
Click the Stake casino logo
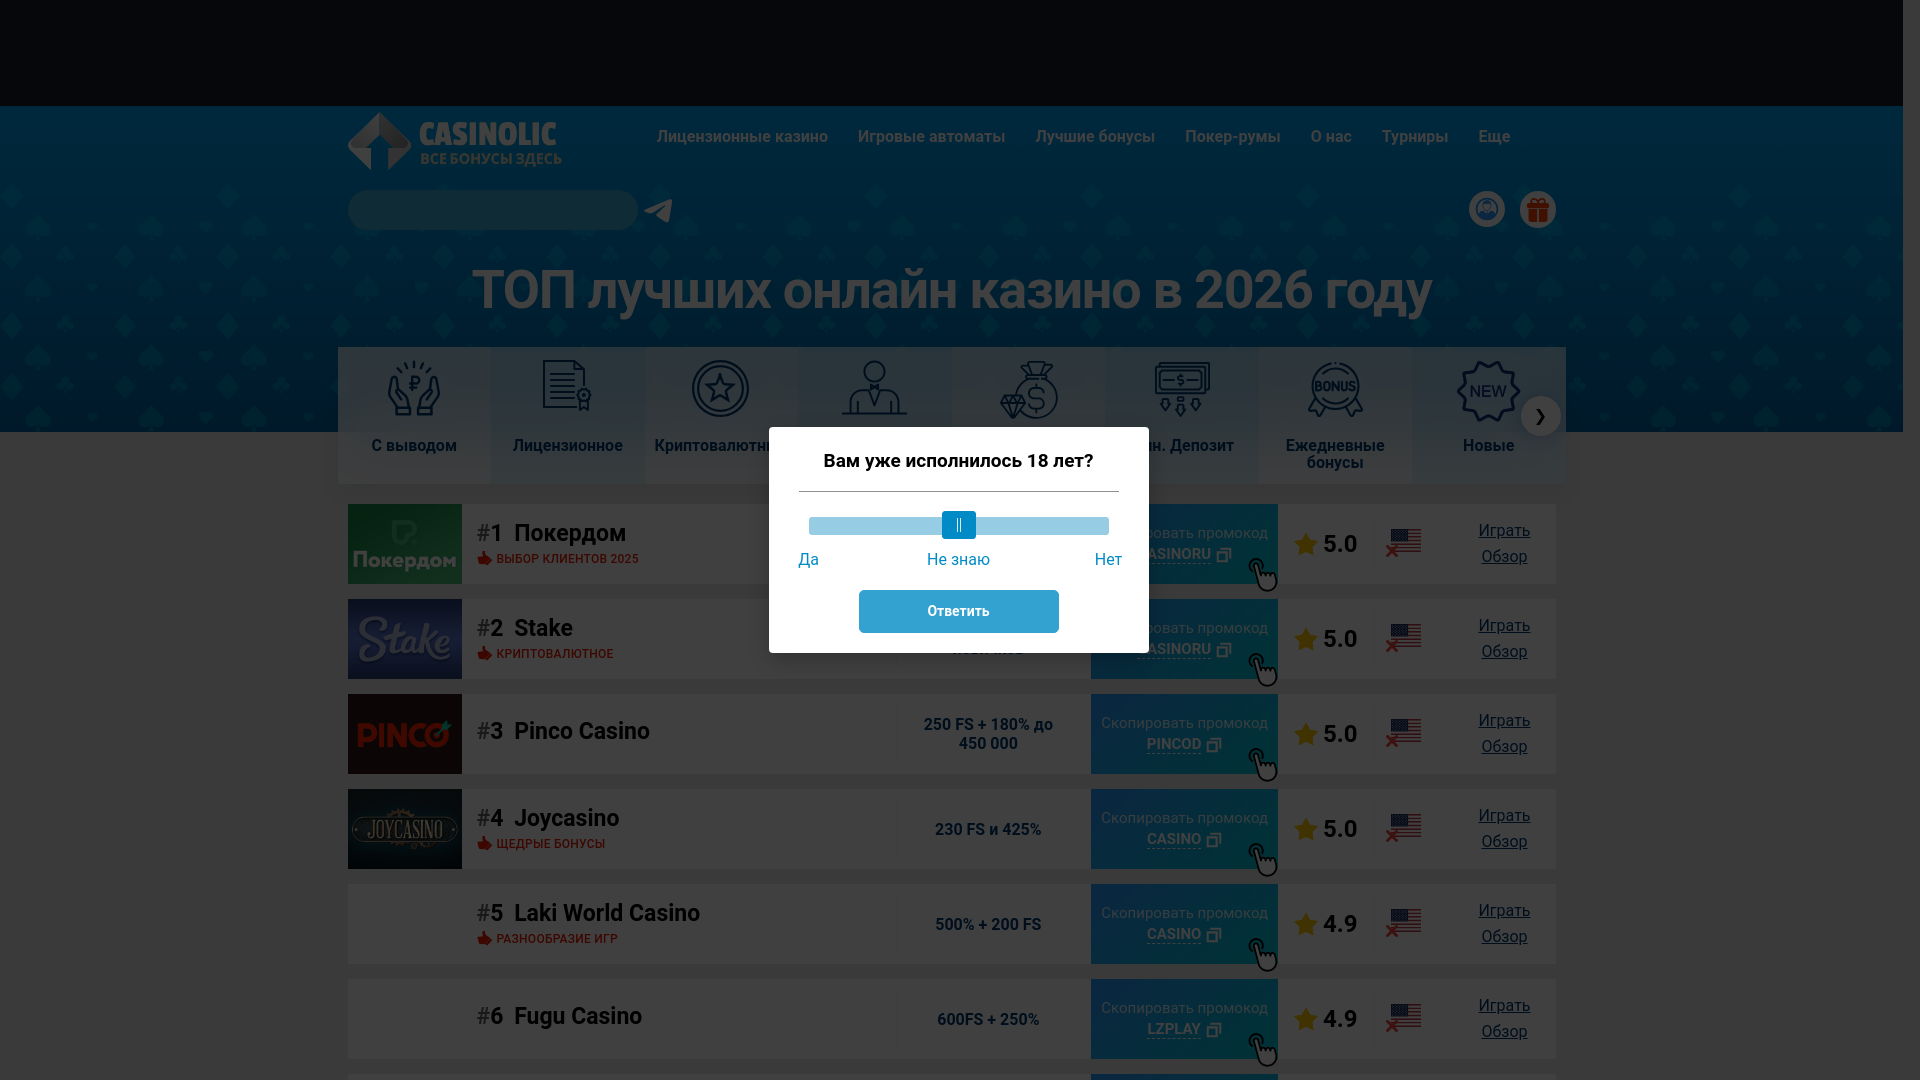pos(405,639)
